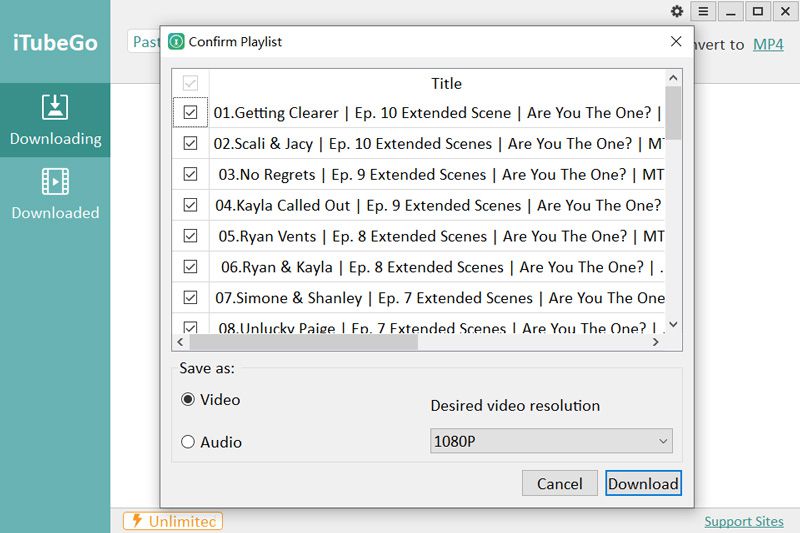800x533 pixels.
Task: Close the Confirm Playlist dialog
Action: 676,41
